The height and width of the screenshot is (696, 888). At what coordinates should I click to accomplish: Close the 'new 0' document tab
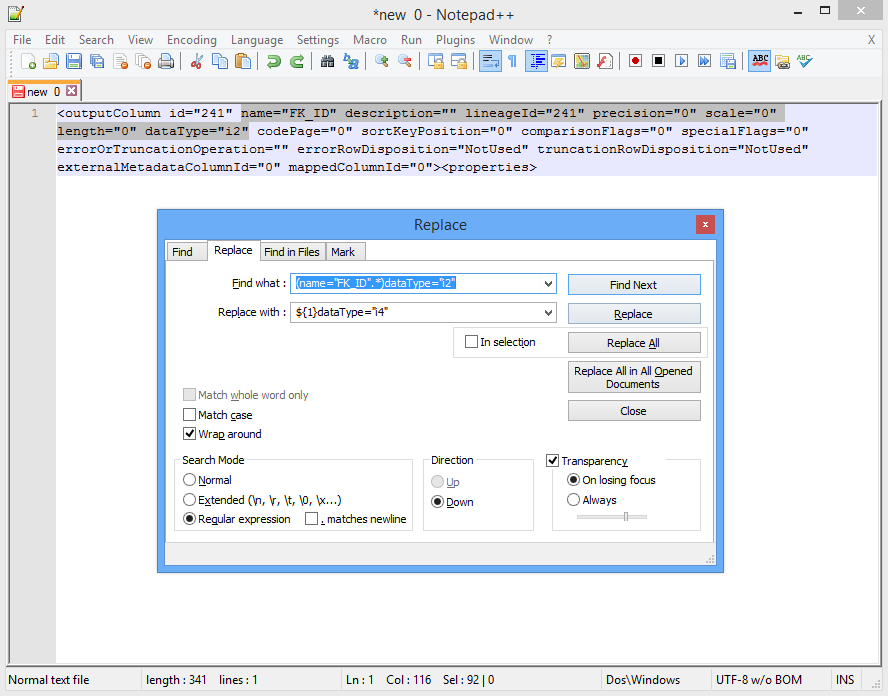point(71,91)
